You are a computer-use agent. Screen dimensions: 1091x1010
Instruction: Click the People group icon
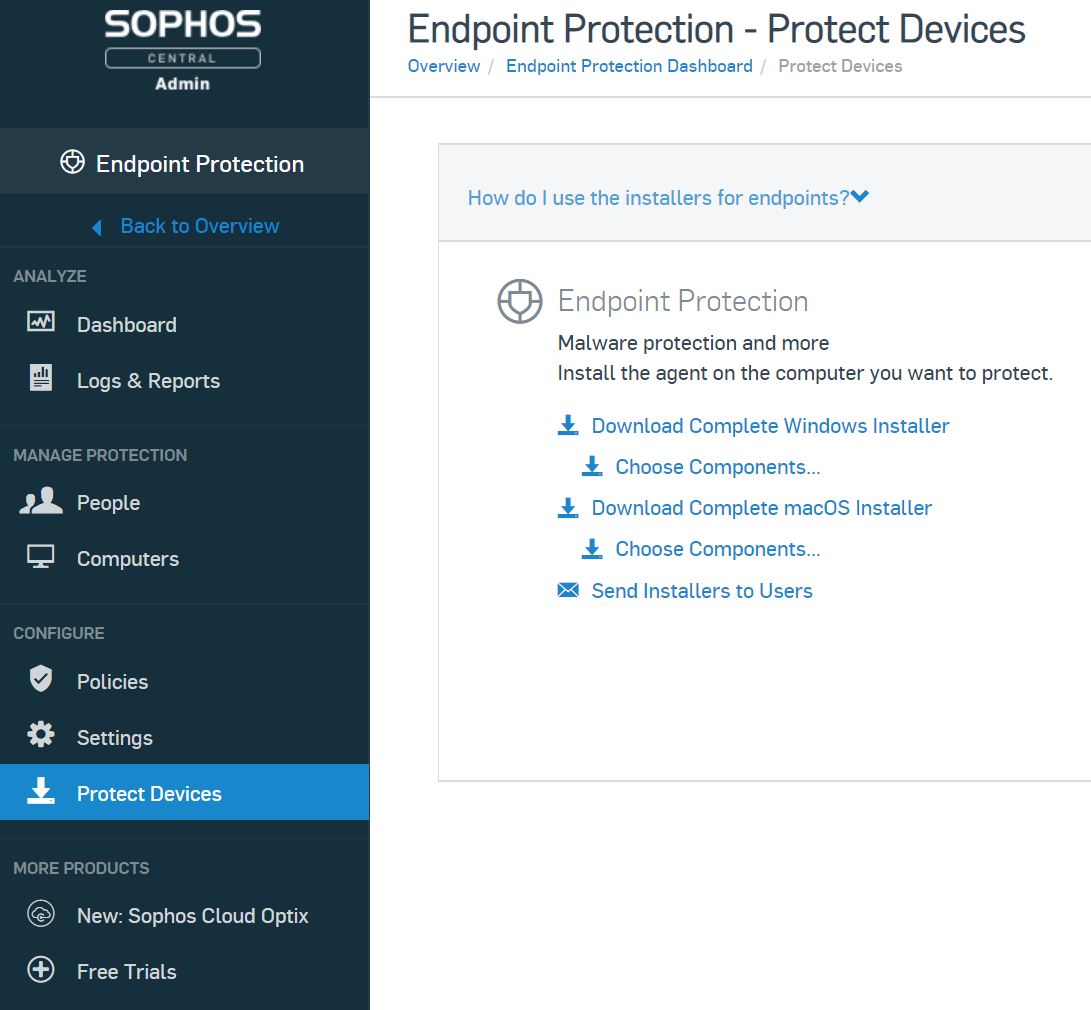click(x=41, y=501)
